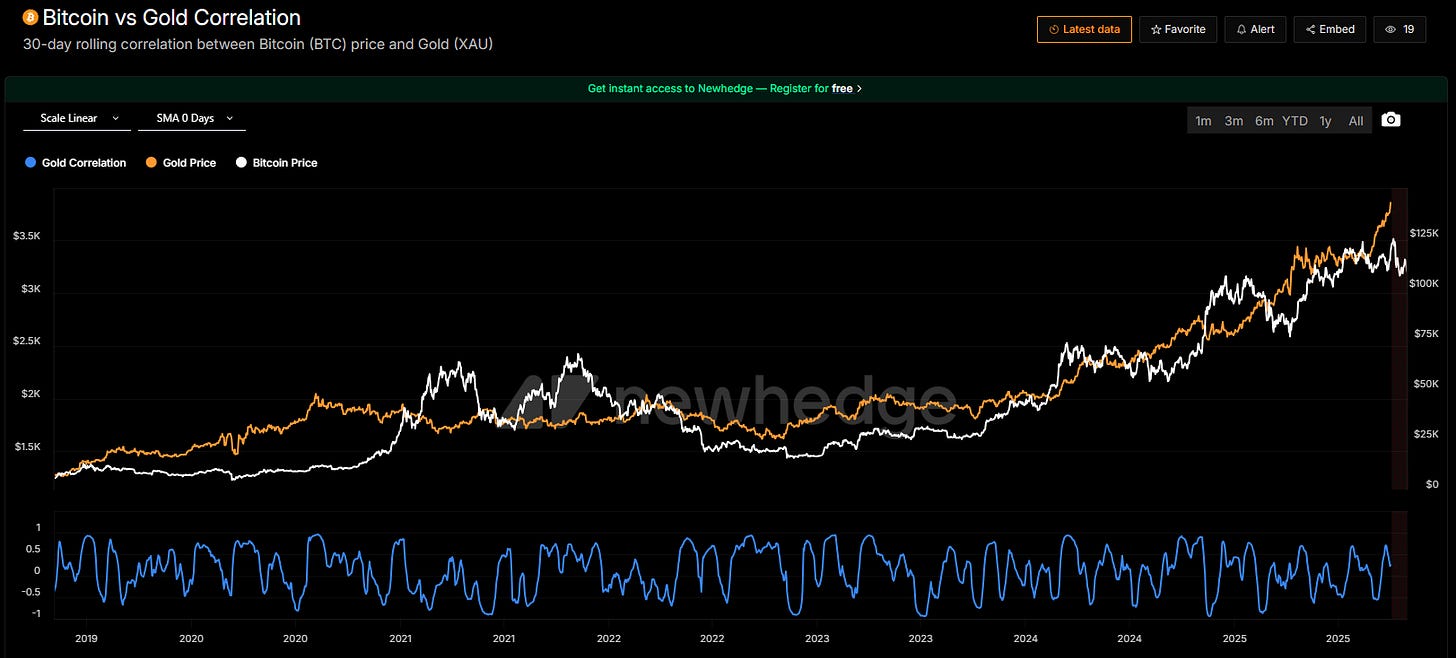Viewport: 1456px width, 658px height.
Task: Click the 30-day rolling correlation subtitle
Action: pyautogui.click(x=257, y=44)
